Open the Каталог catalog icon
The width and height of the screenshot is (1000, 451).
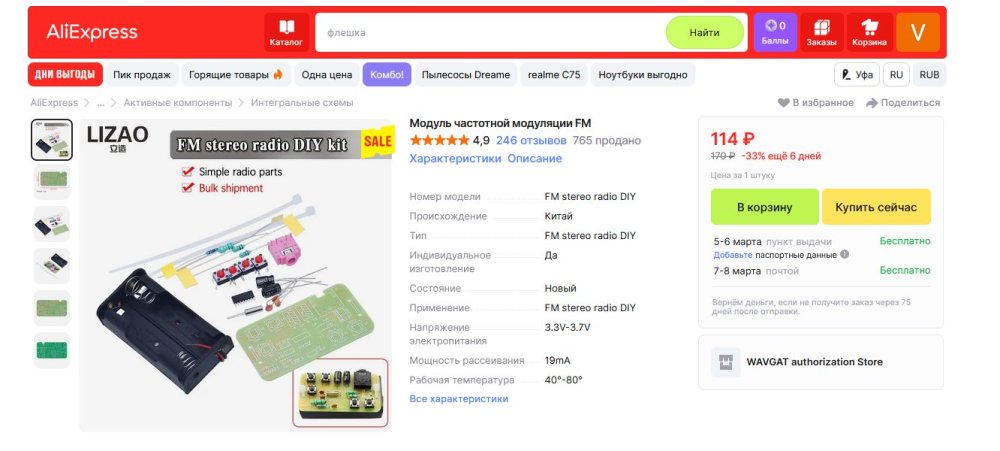(x=286, y=33)
